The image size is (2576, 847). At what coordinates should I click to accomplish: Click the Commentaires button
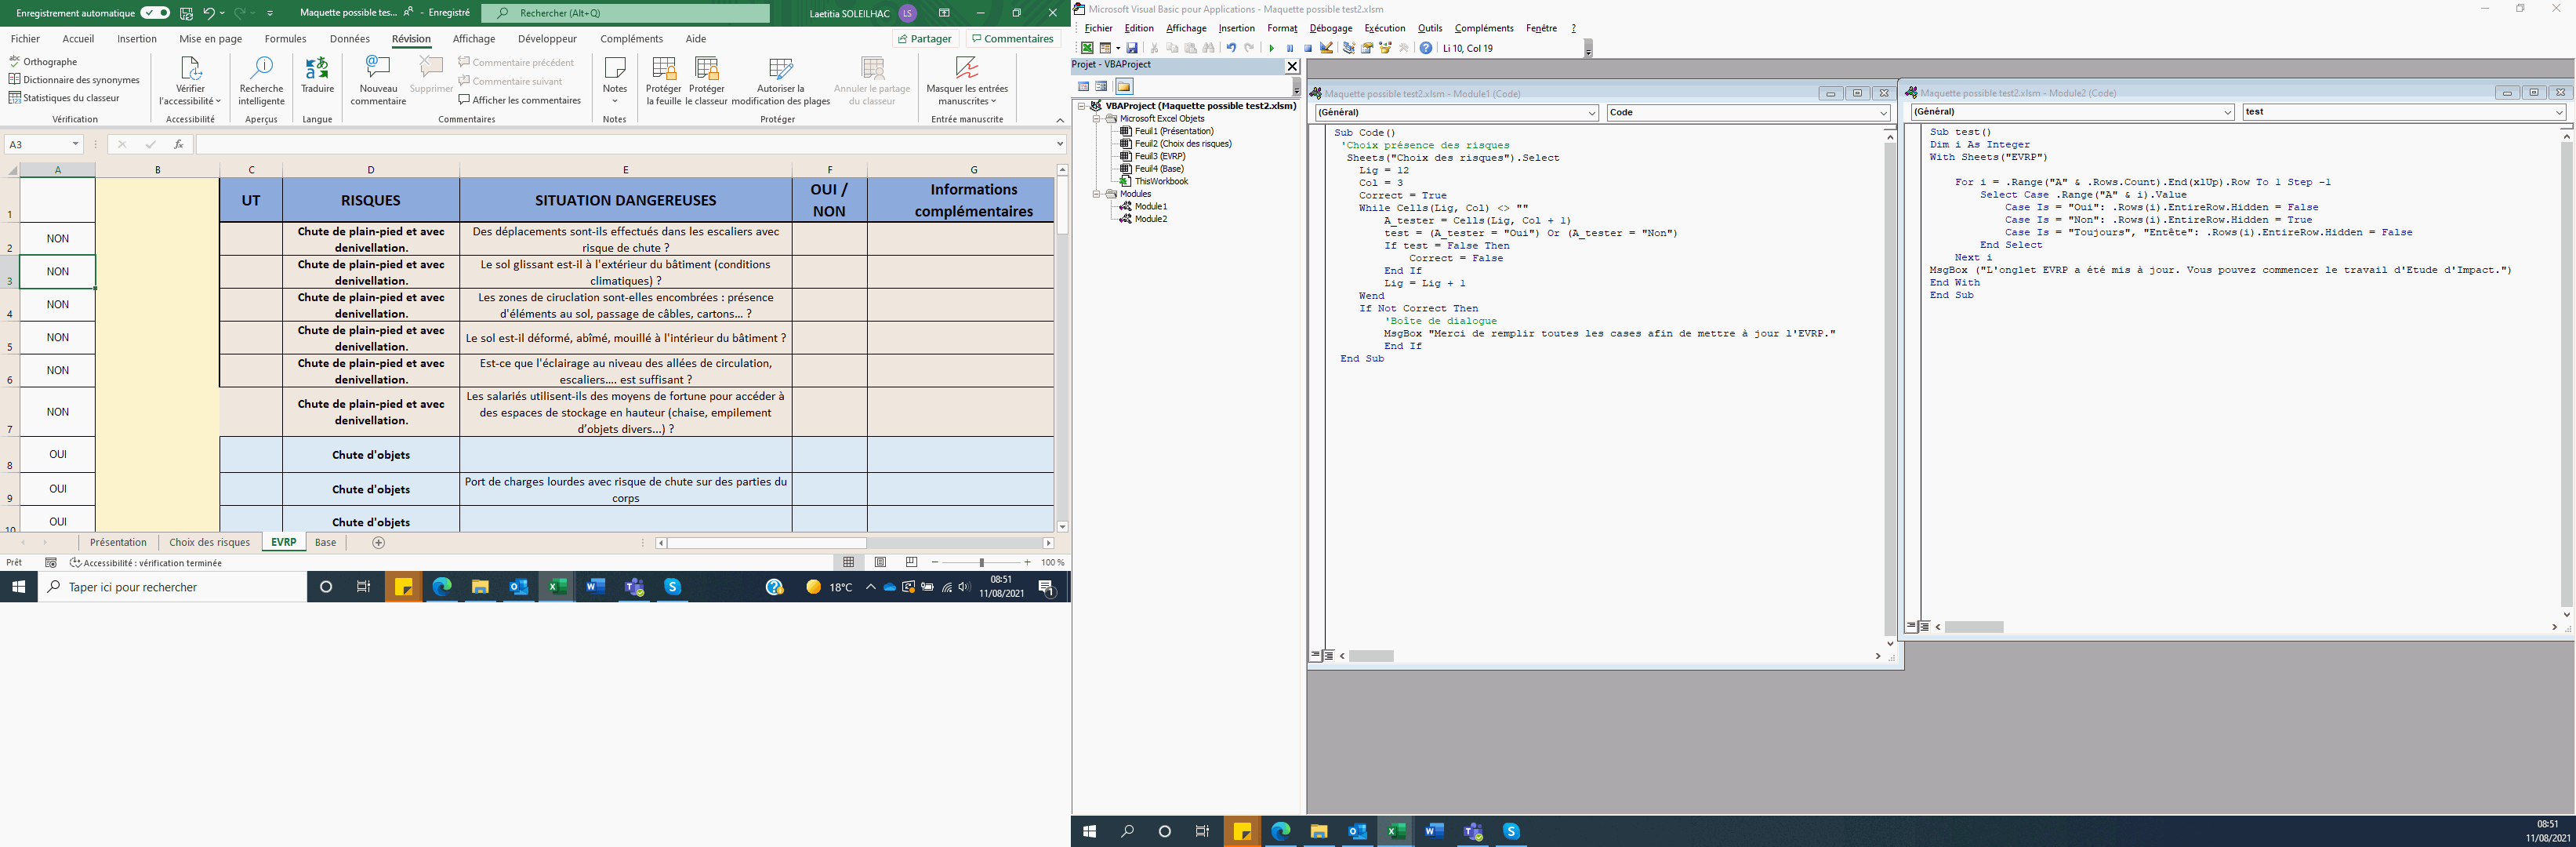1012,39
